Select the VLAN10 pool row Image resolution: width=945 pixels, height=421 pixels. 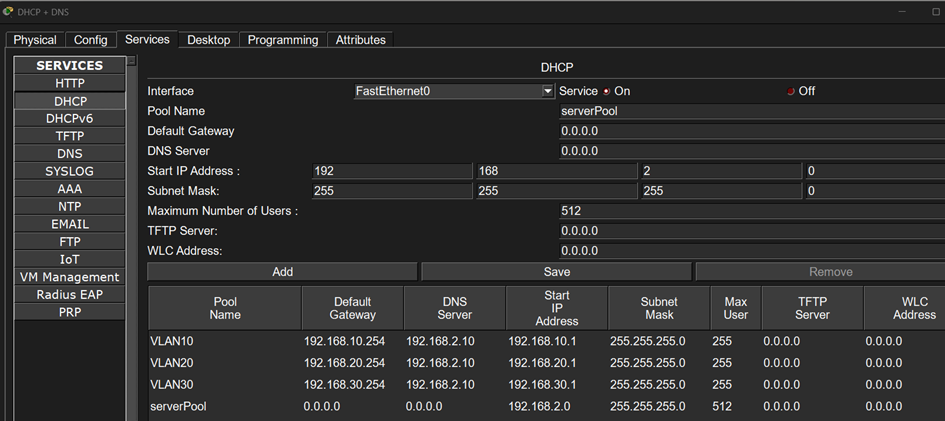click(547, 341)
